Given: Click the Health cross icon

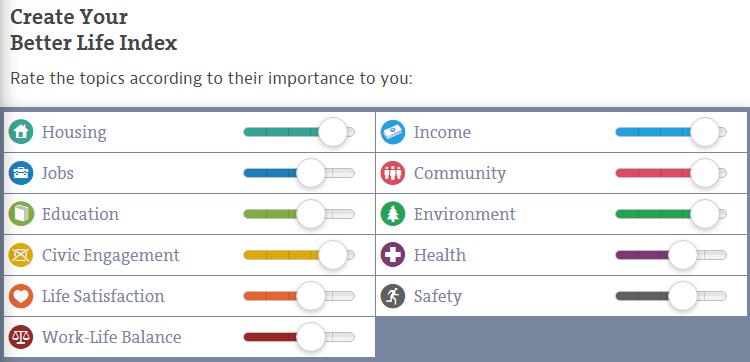Looking at the screenshot, I should pyautogui.click(x=393, y=255).
